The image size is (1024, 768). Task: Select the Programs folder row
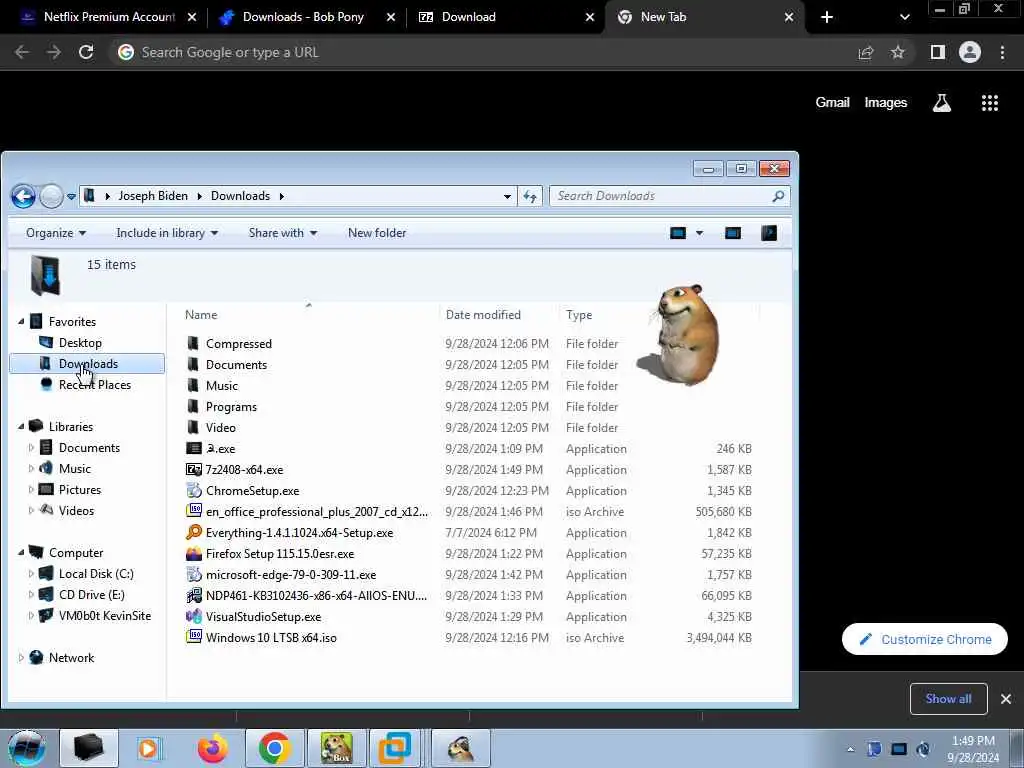click(468, 406)
